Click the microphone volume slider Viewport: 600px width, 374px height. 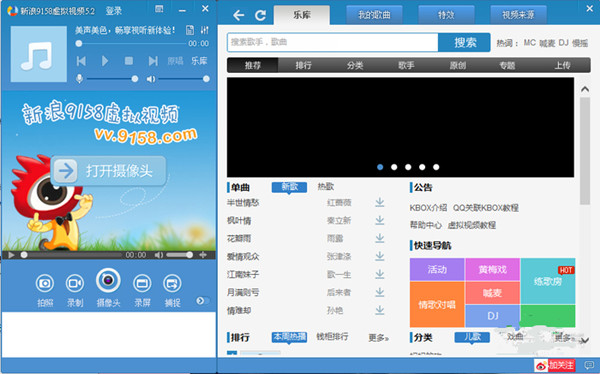(x=111, y=79)
